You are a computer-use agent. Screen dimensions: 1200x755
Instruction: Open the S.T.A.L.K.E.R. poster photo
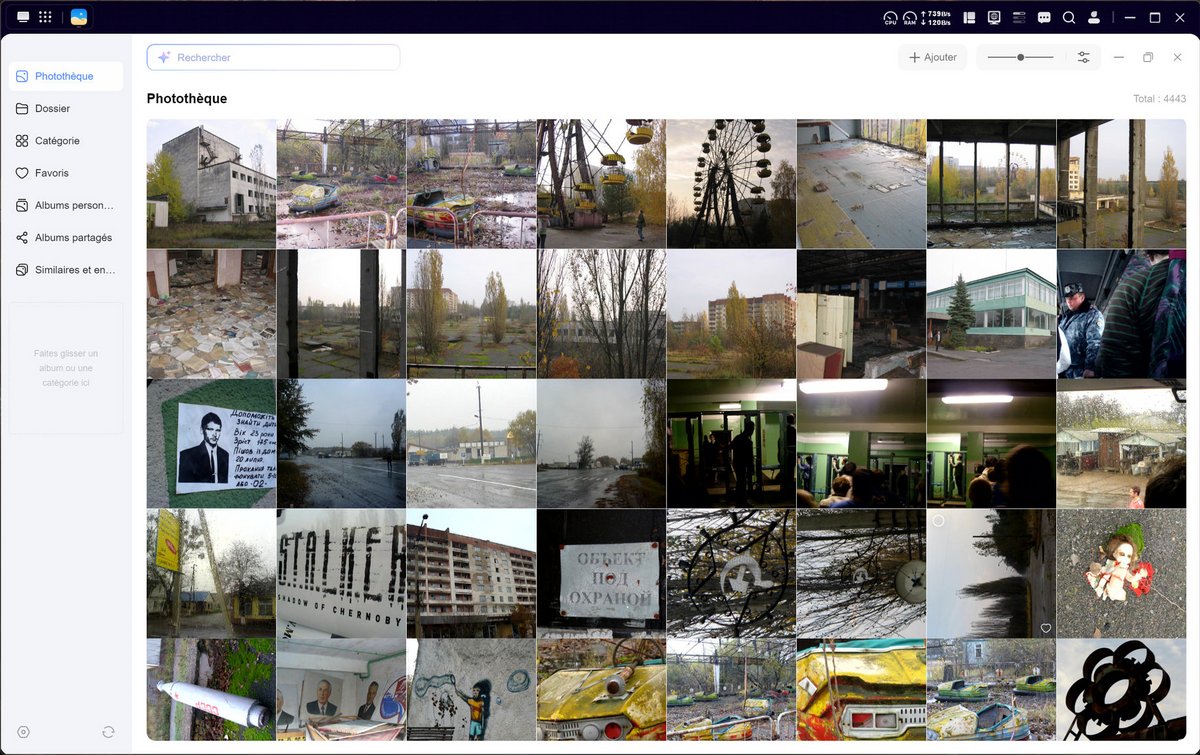(341, 574)
